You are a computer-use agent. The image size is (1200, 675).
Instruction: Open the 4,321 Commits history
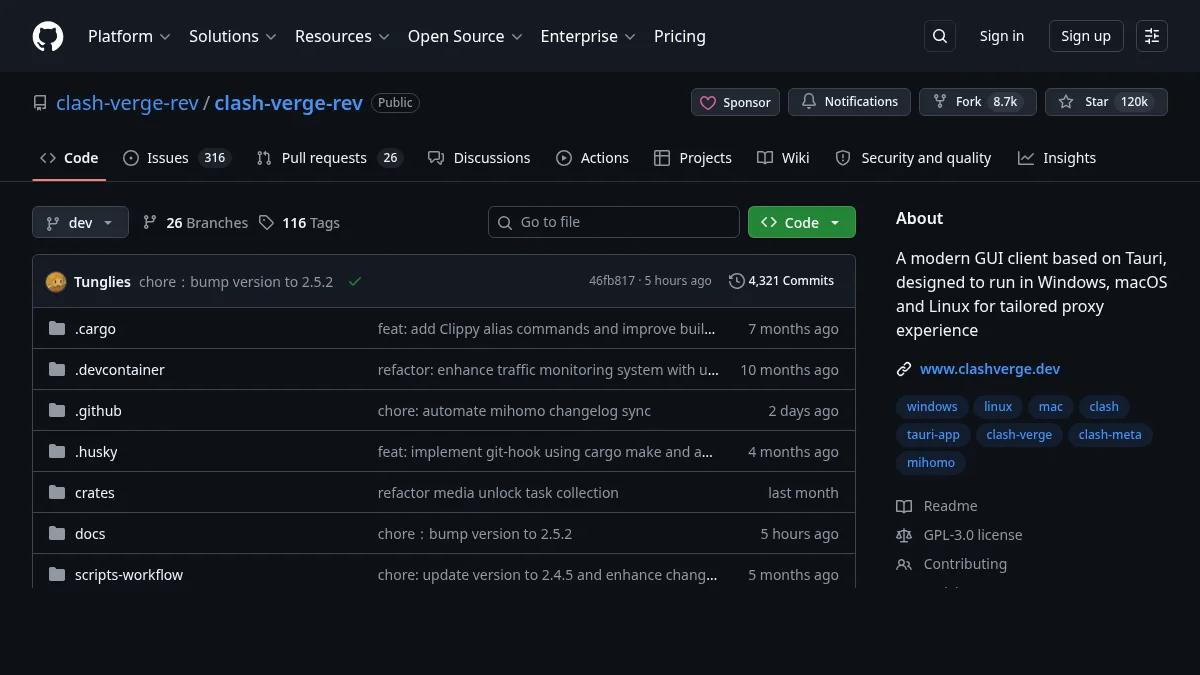[x=782, y=281]
